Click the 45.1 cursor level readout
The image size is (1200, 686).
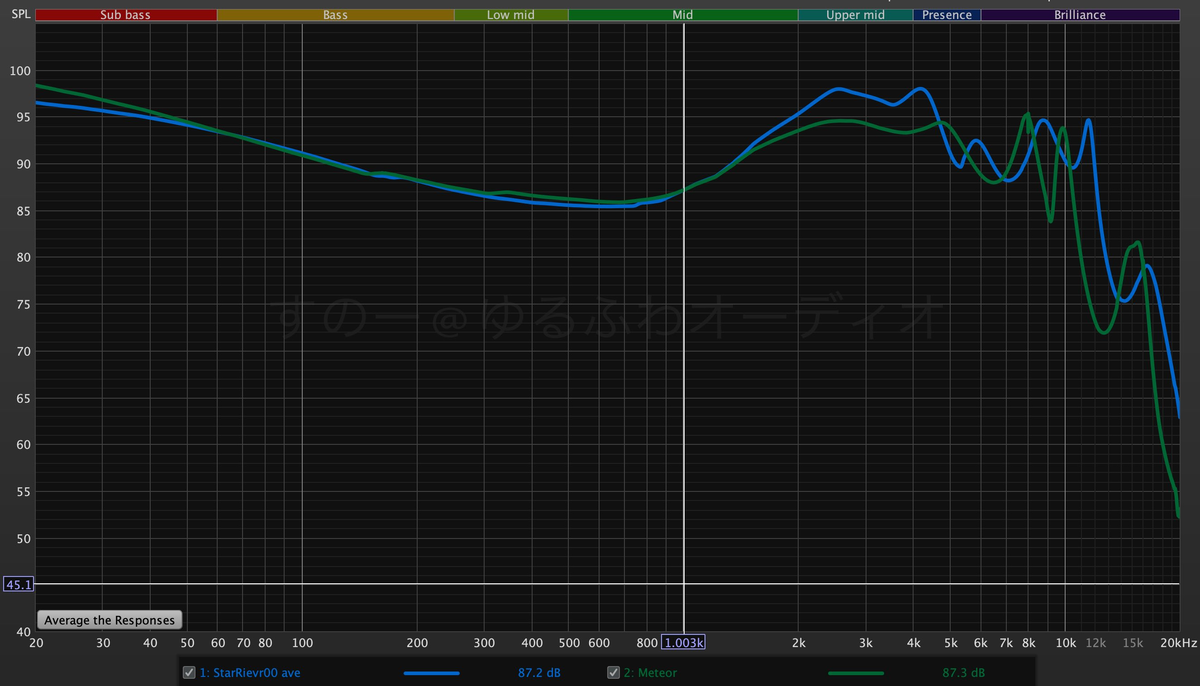pos(18,584)
